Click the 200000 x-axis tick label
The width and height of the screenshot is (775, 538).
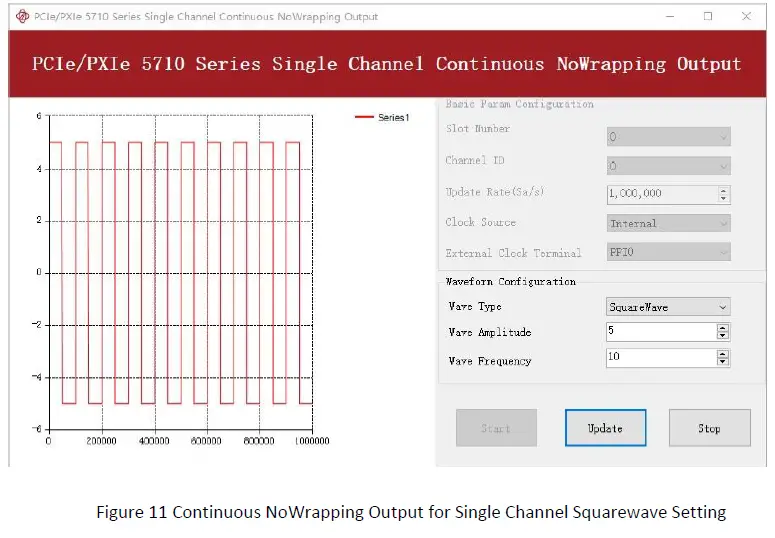point(101,441)
